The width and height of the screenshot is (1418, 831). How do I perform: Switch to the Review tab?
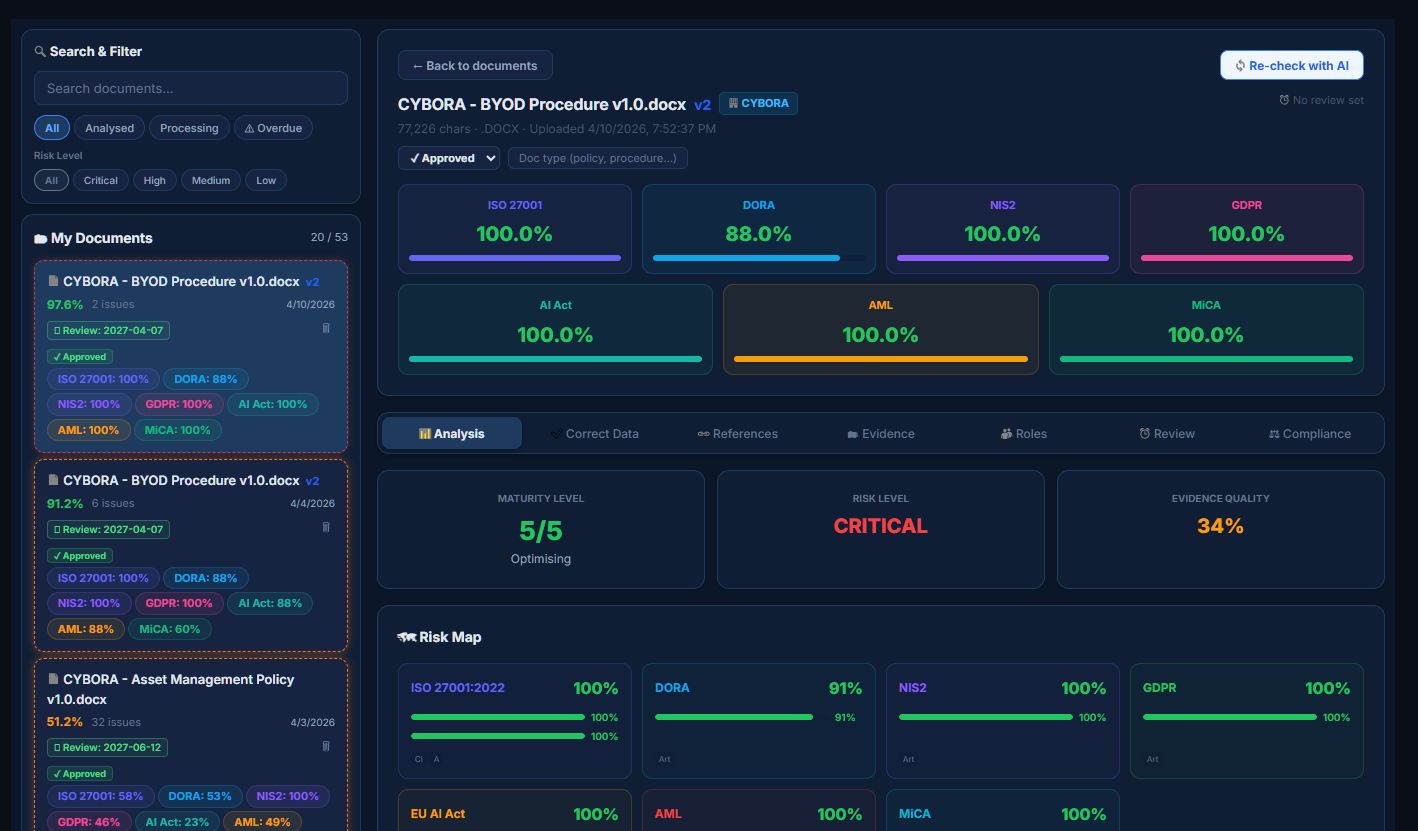click(1166, 434)
